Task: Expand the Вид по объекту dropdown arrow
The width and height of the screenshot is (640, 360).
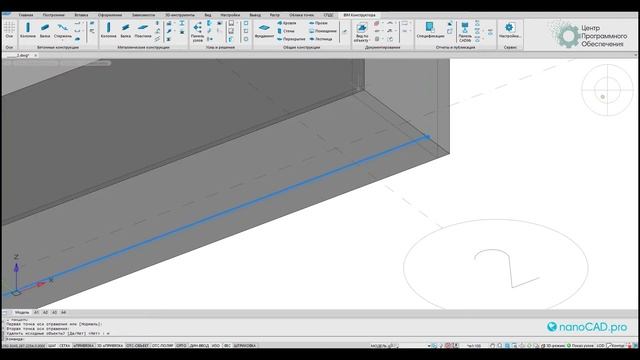Action: 369,40
